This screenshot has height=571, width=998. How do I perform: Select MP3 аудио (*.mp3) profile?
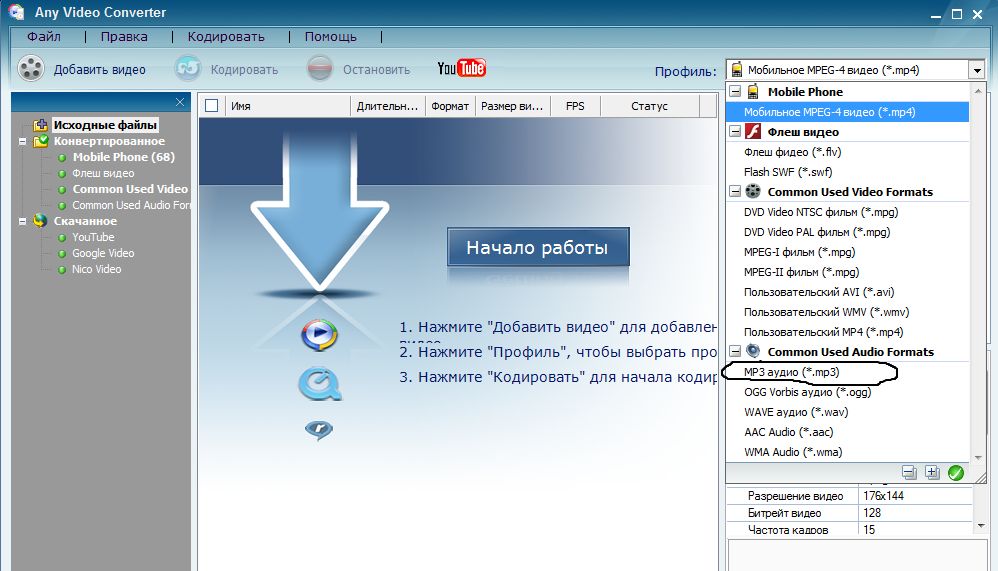(x=791, y=372)
